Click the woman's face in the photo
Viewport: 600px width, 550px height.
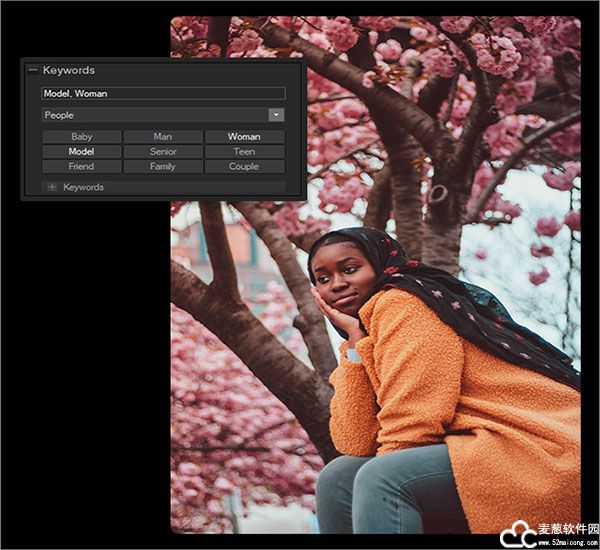340,280
